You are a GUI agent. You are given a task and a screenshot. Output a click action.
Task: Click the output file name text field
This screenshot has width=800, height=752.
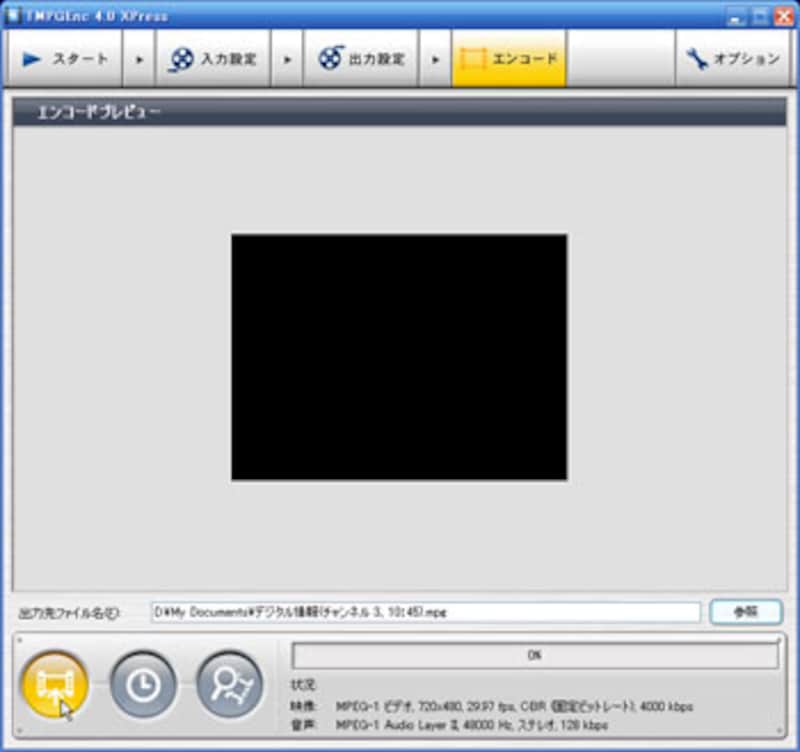point(426,612)
